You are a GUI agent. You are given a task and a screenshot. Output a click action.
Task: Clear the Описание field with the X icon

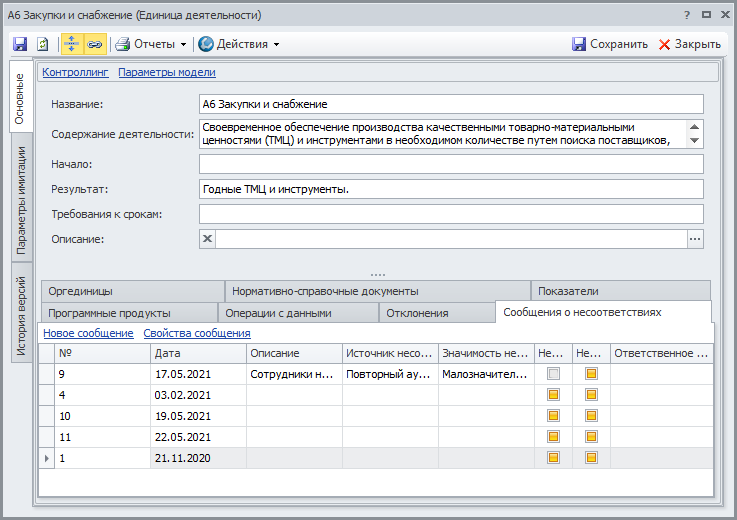click(x=208, y=238)
